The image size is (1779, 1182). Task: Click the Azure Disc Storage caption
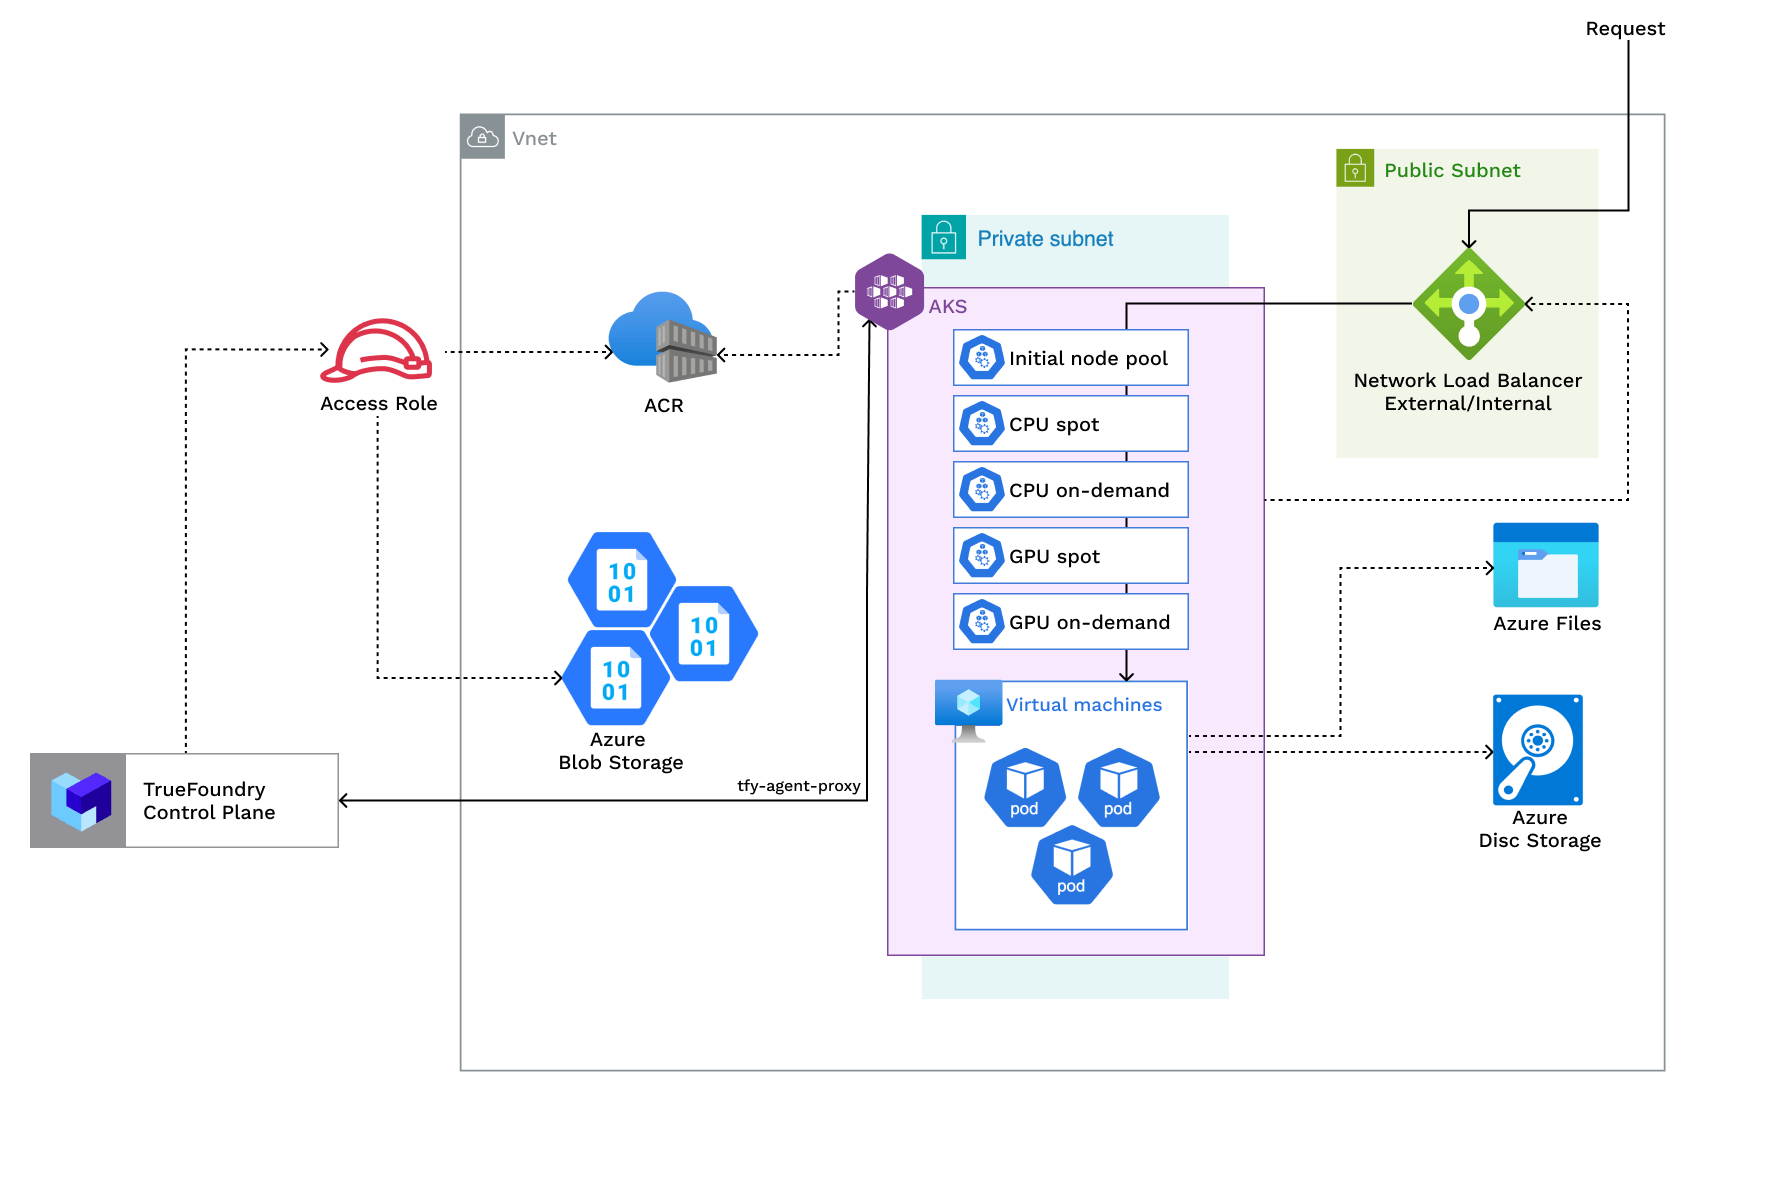1540,829
